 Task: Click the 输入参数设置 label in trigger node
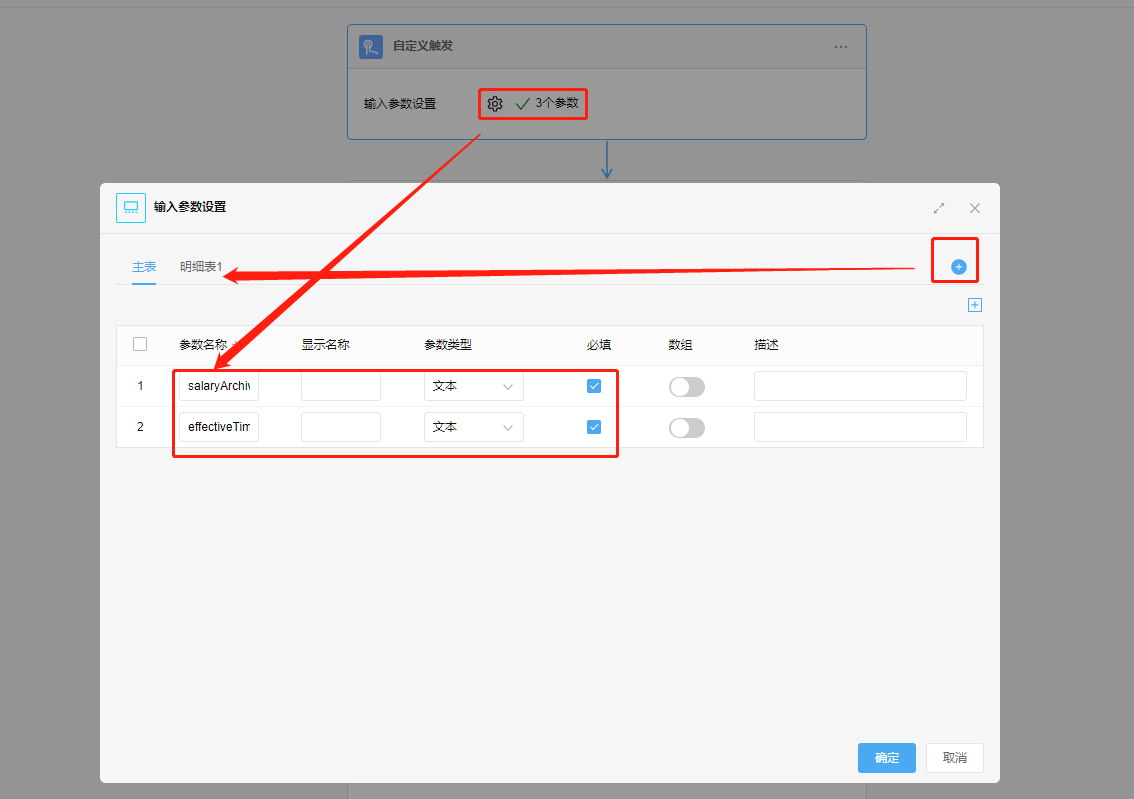click(400, 104)
